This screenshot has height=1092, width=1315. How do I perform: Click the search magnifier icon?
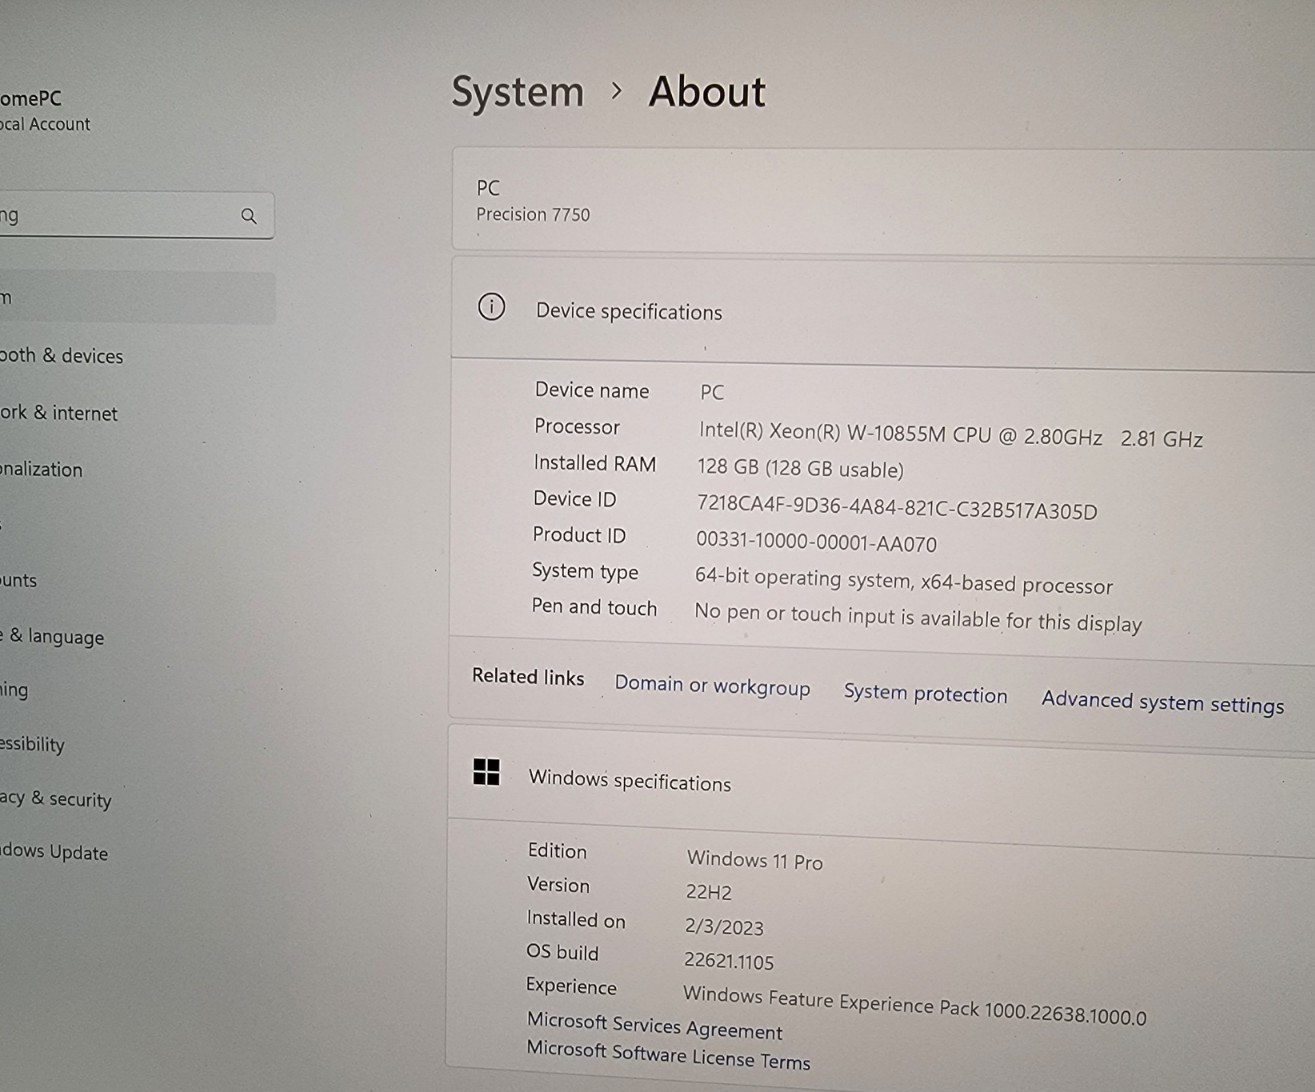[x=249, y=216]
